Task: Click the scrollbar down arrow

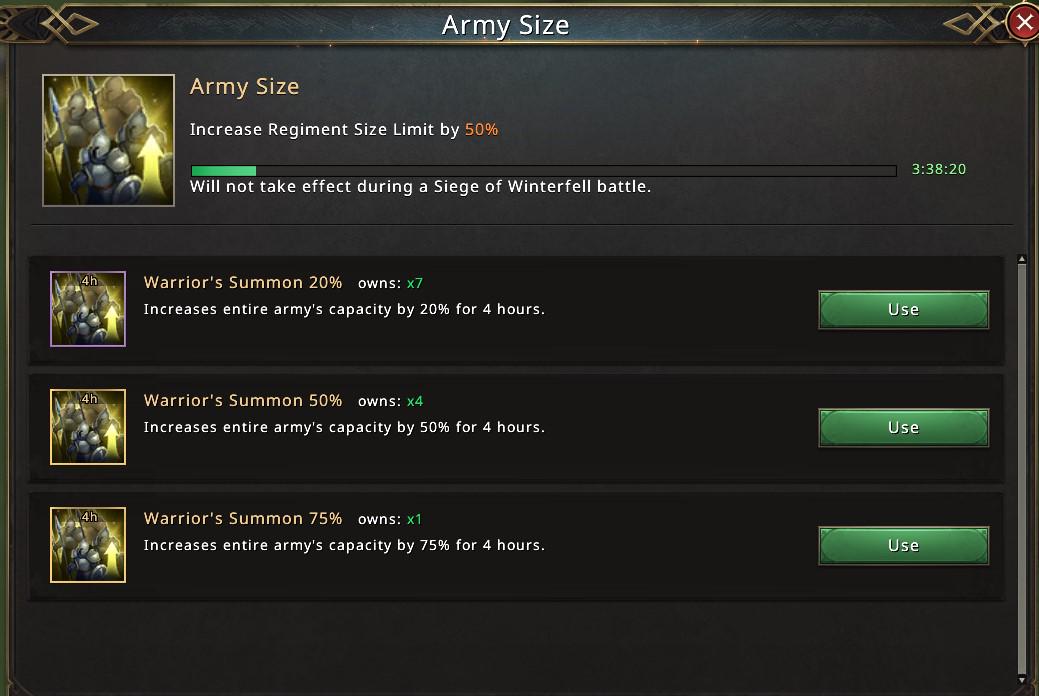Action: pyautogui.click(x=1021, y=681)
